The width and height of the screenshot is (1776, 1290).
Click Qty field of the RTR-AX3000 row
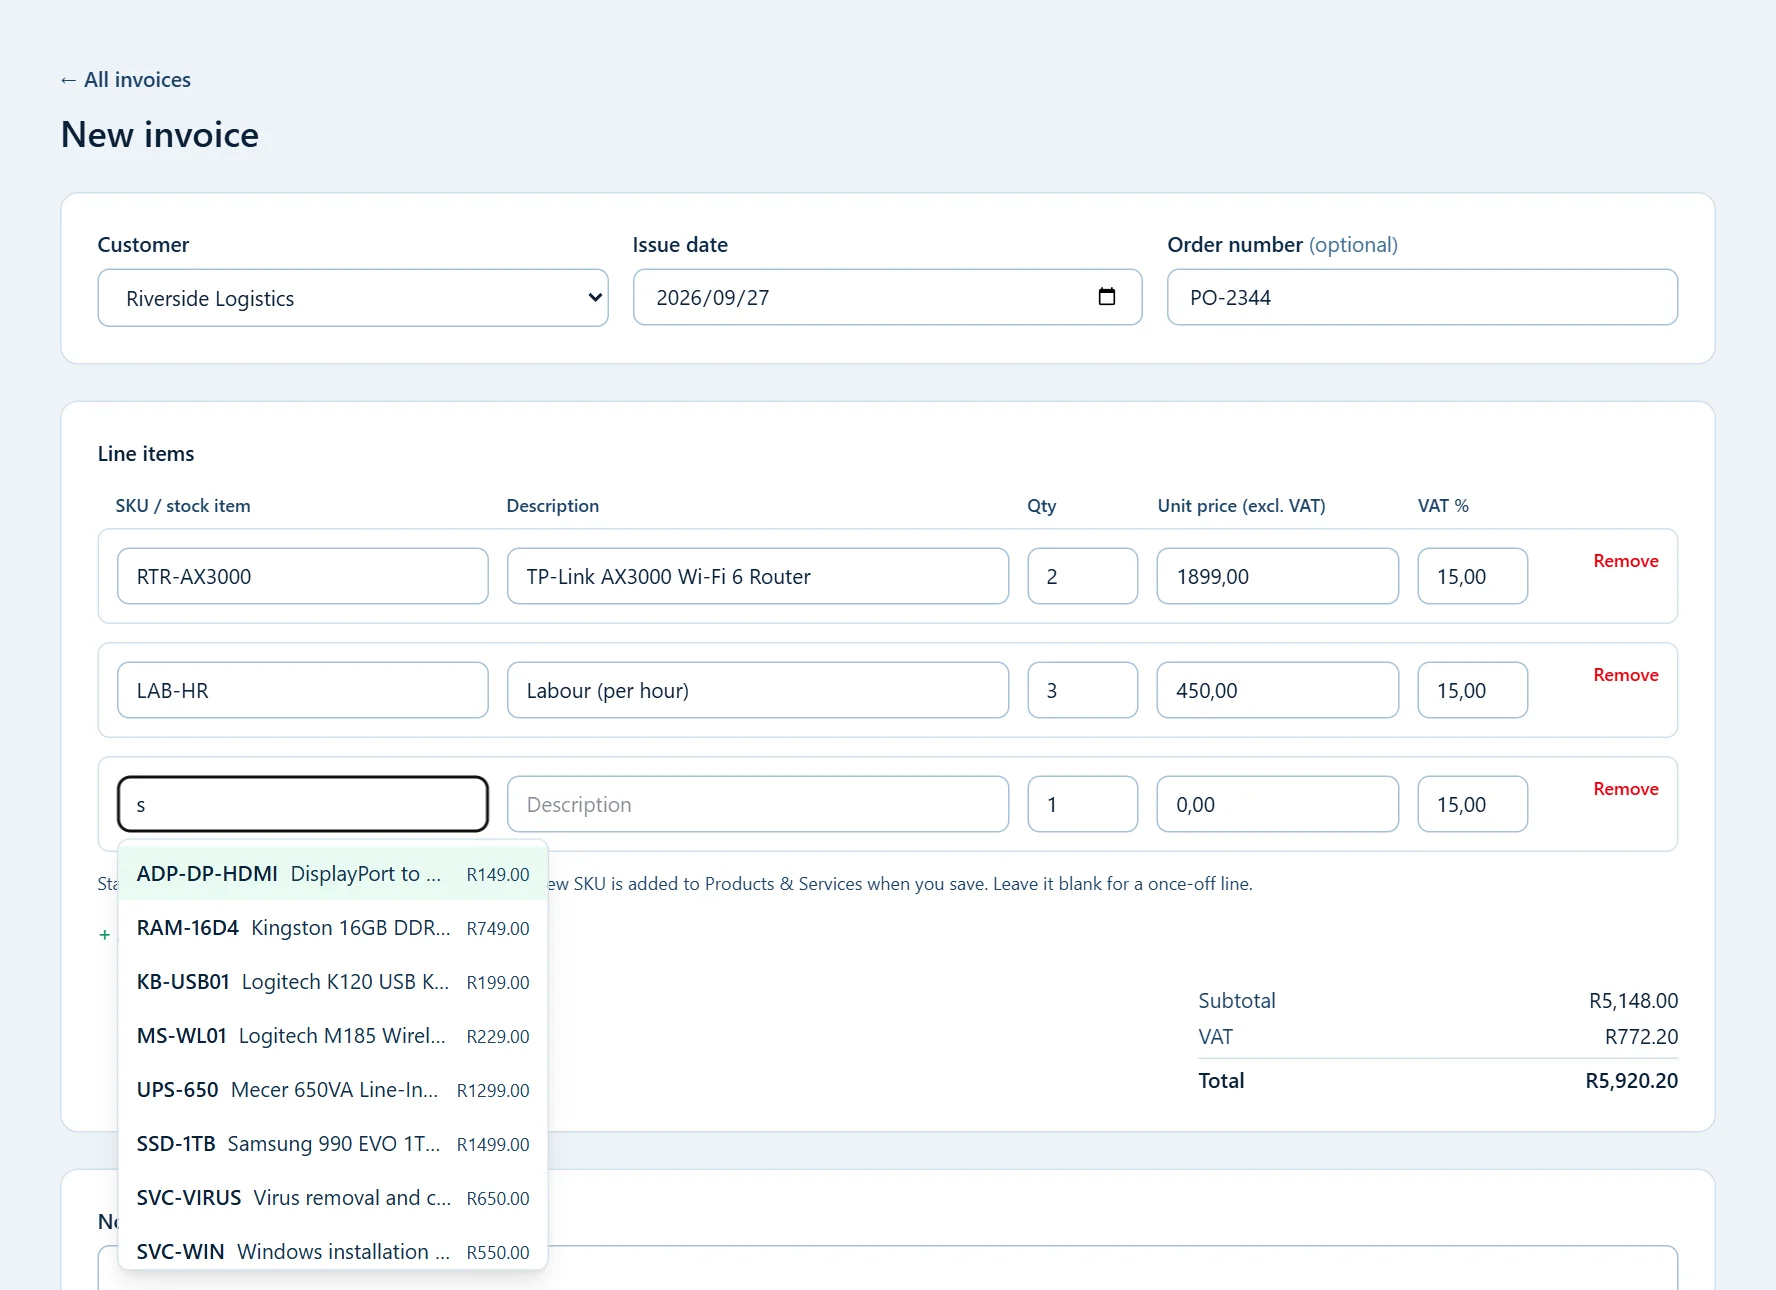pyautogui.click(x=1083, y=576)
